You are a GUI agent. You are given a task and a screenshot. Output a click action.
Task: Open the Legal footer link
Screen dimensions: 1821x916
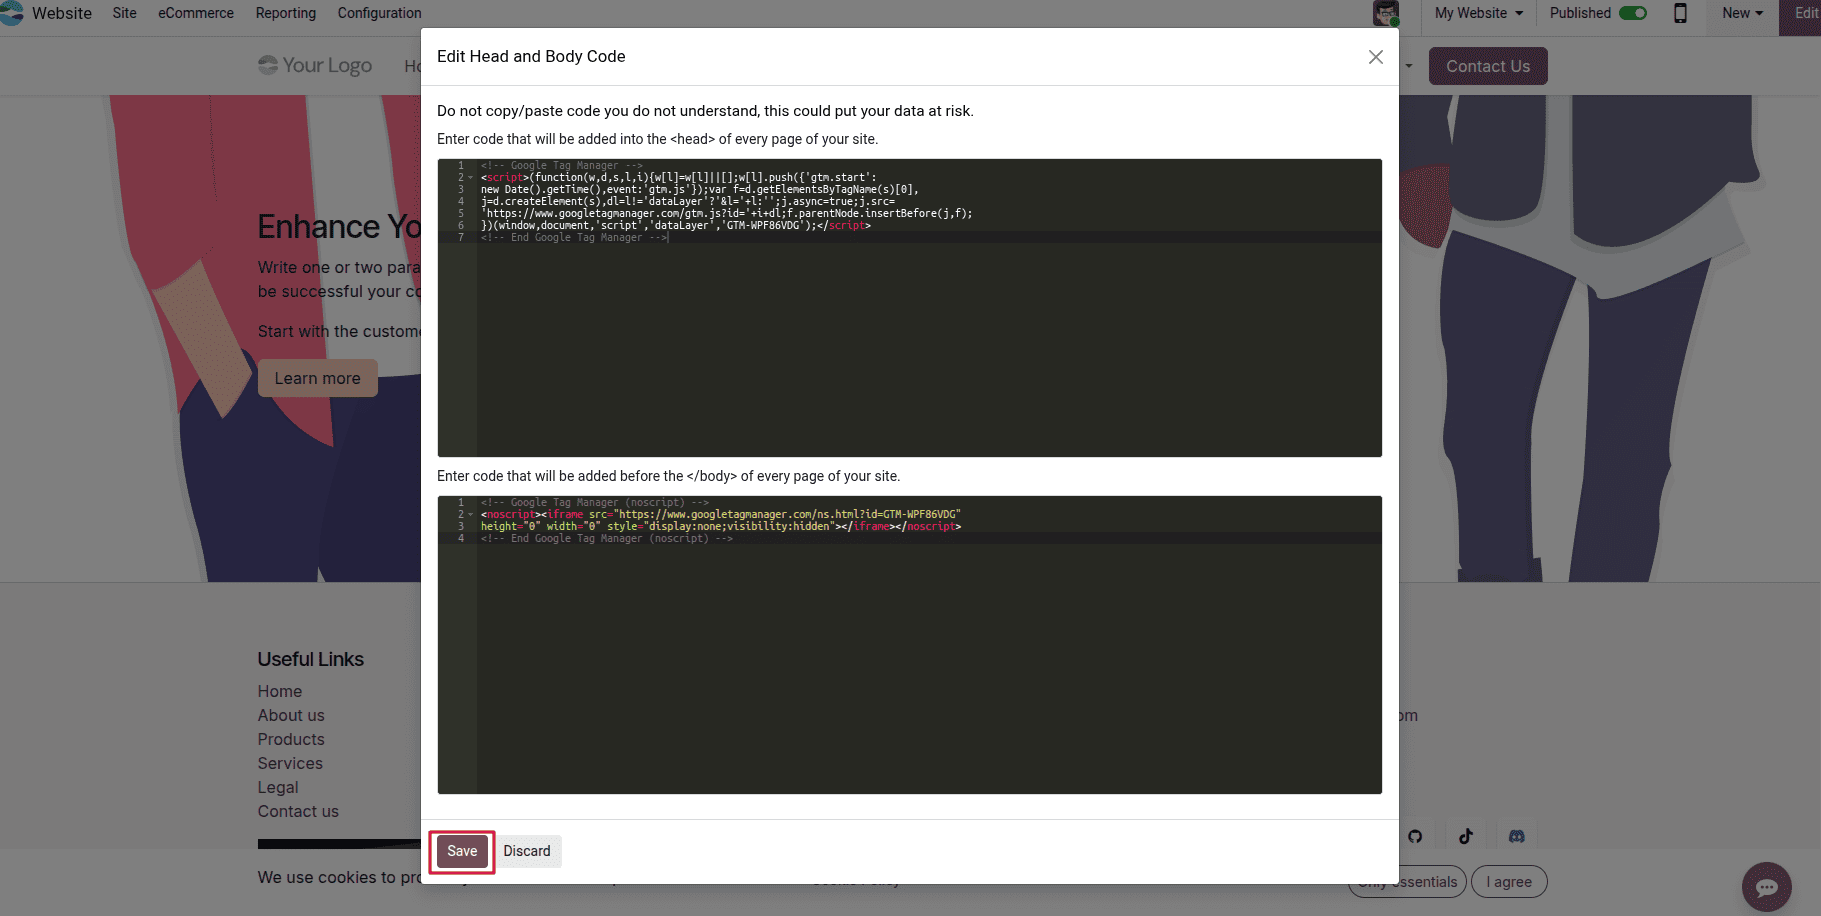[x=278, y=787]
